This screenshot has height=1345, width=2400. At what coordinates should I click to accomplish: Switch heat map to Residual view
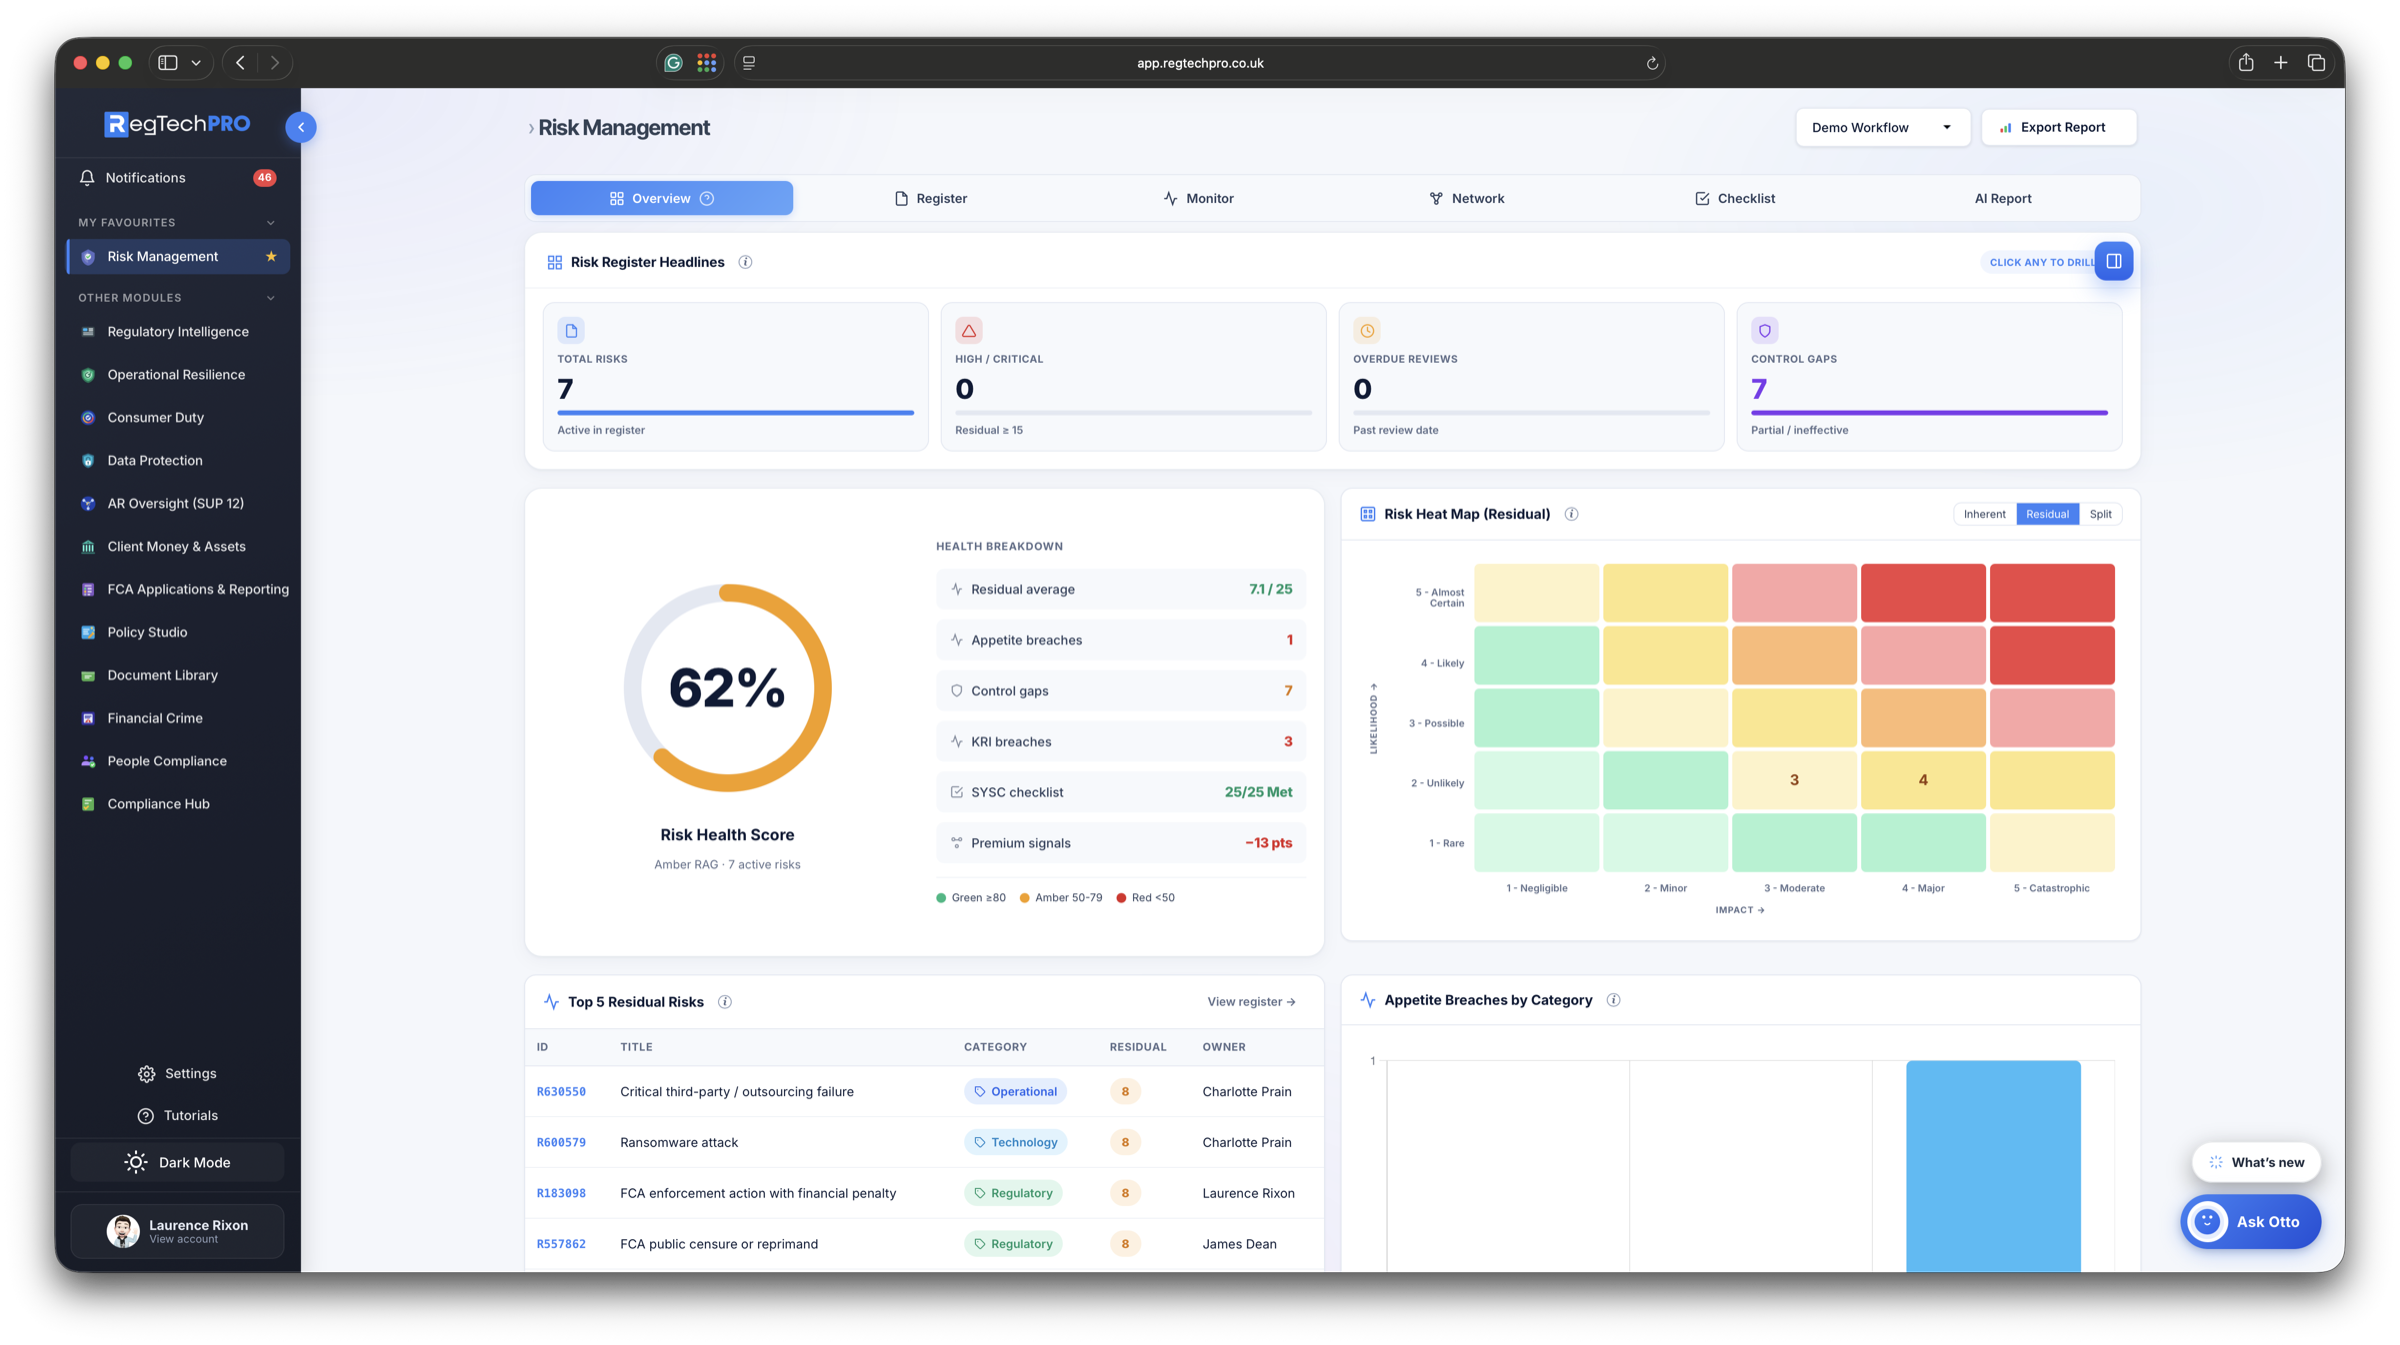[x=2047, y=514]
